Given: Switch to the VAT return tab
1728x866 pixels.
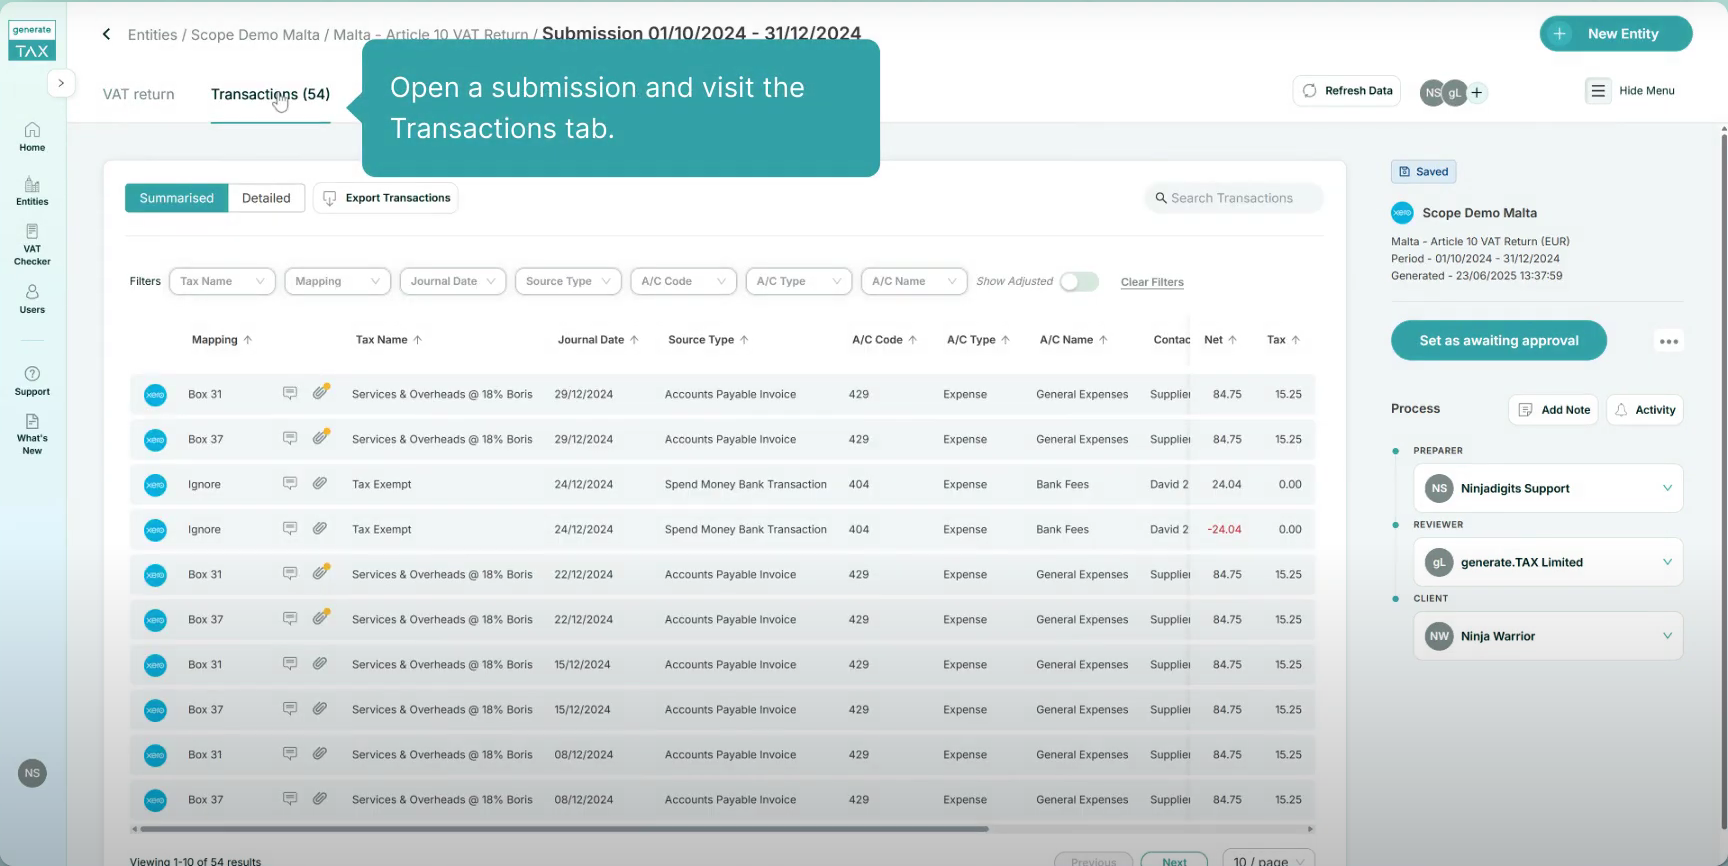Looking at the screenshot, I should pyautogui.click(x=138, y=94).
